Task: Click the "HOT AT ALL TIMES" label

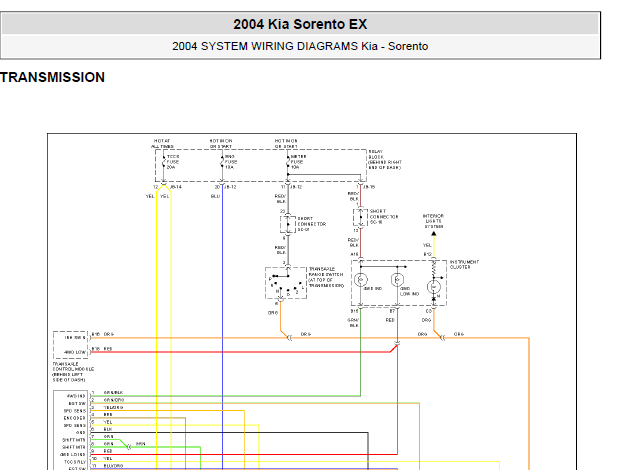Action: (x=162, y=143)
